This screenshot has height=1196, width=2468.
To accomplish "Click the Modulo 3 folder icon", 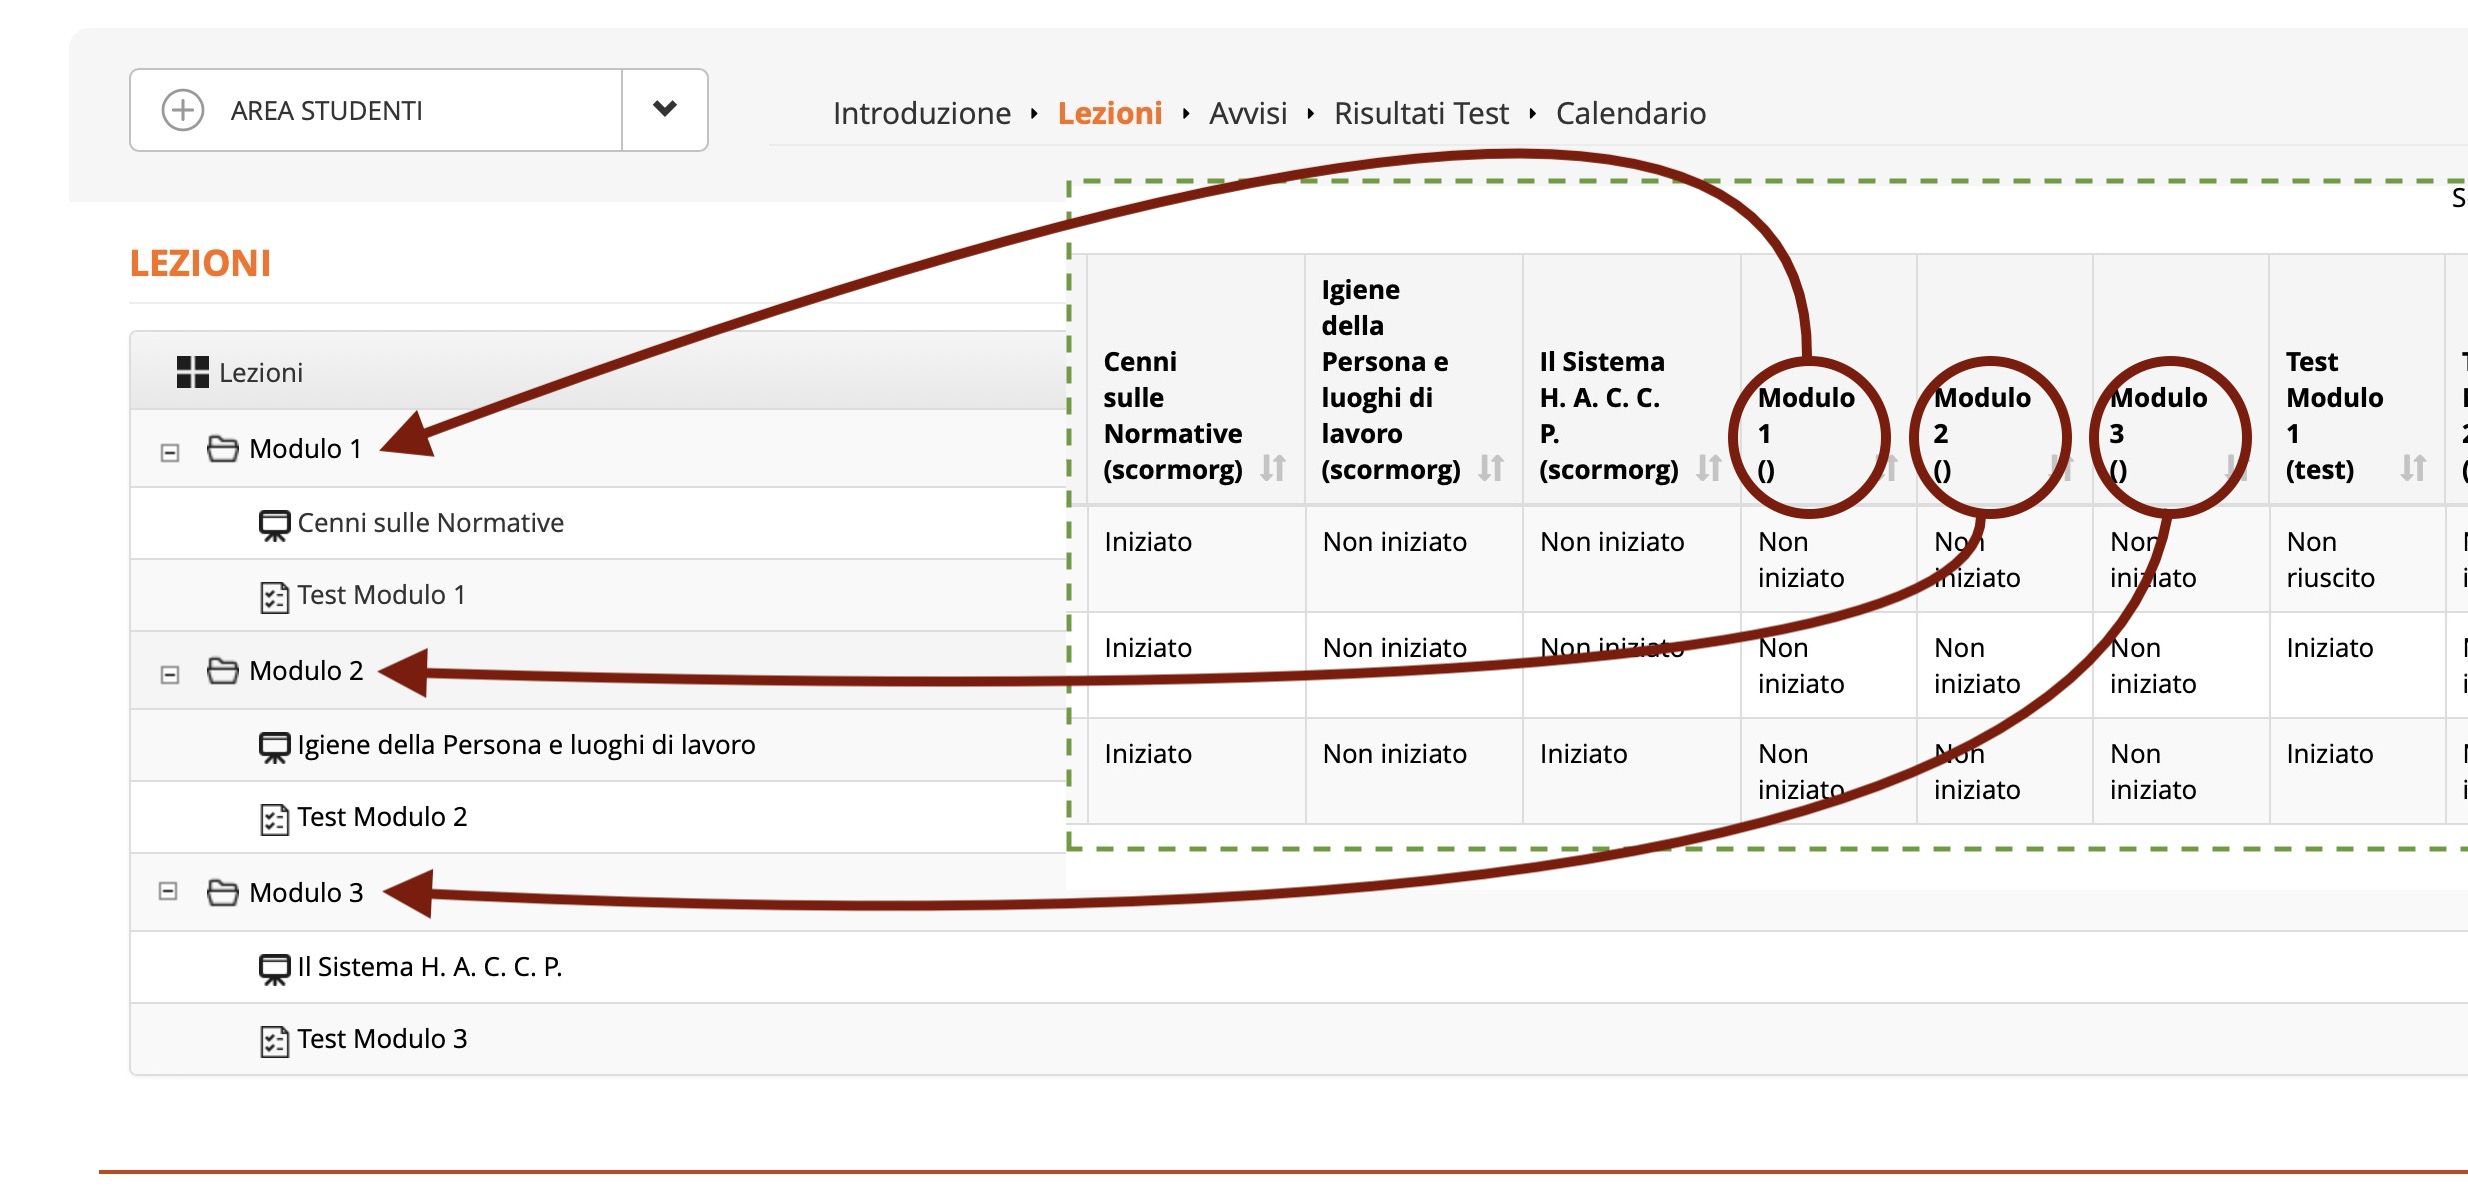I will pos(222,892).
